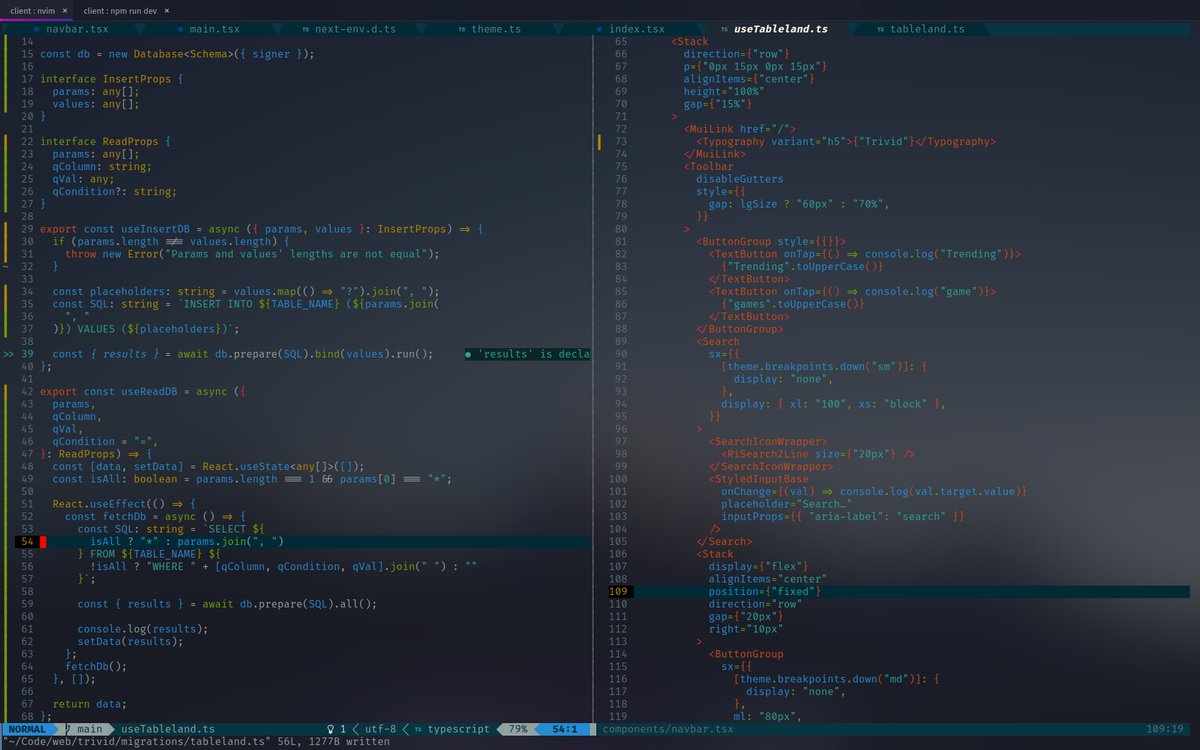Open the index.tsx buffer tab

[x=637, y=29]
